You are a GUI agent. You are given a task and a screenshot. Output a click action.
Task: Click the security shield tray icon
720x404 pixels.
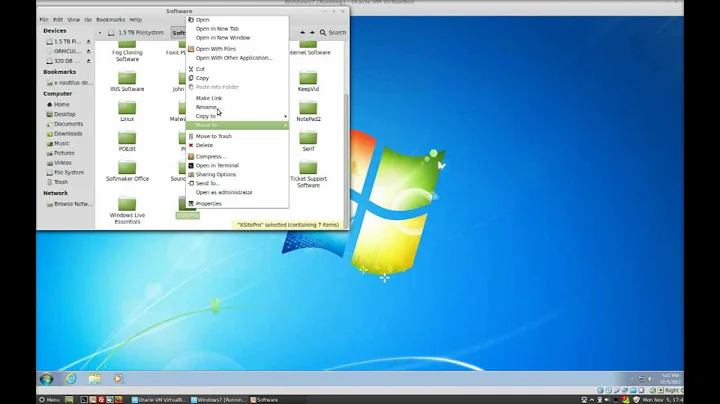[x=636, y=400]
